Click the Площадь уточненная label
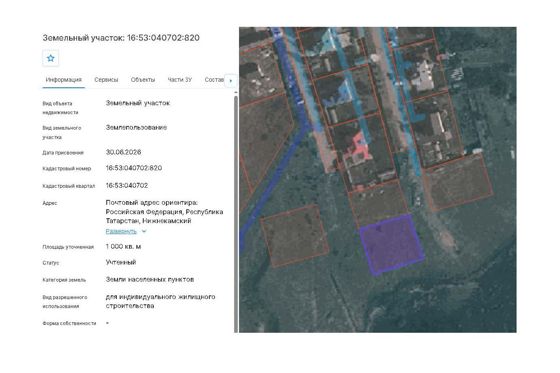 [x=68, y=247]
